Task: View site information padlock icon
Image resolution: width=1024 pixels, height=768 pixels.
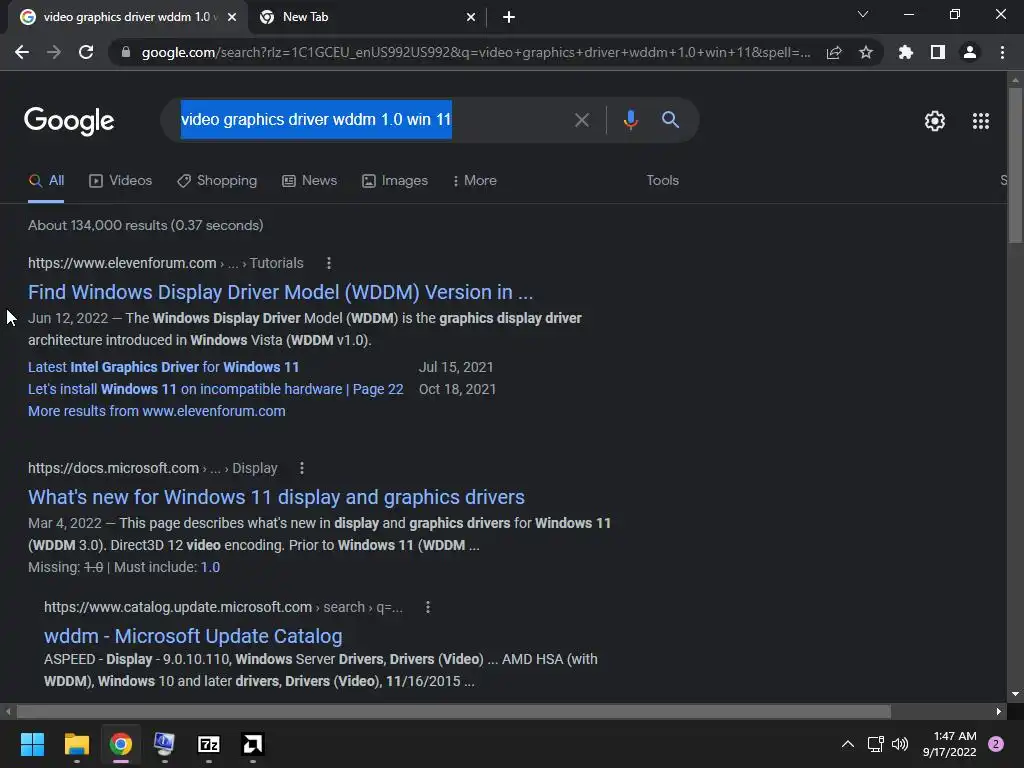Action: [126, 52]
